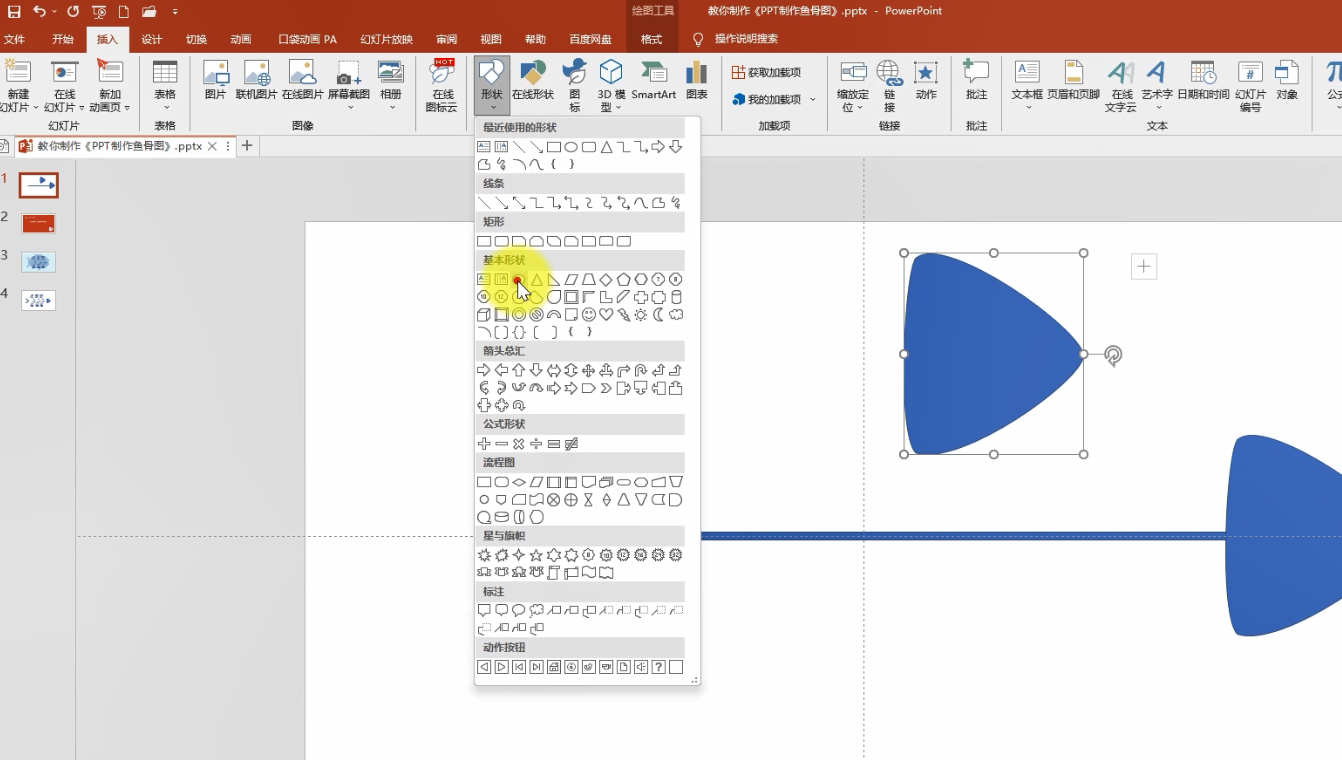Image resolution: width=1342 pixels, height=760 pixels.
Task: Insert a 批注 comment
Action: coord(977,81)
